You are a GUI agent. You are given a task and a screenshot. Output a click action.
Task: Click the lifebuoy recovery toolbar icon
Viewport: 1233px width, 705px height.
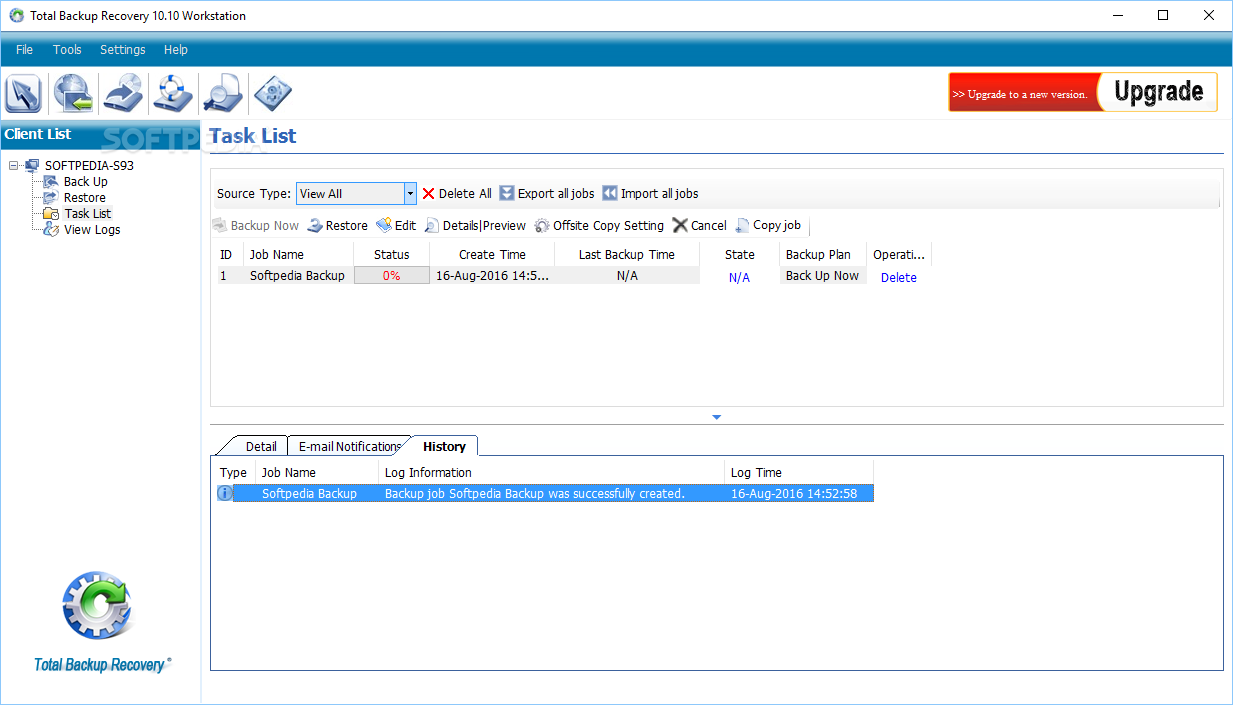click(x=172, y=94)
